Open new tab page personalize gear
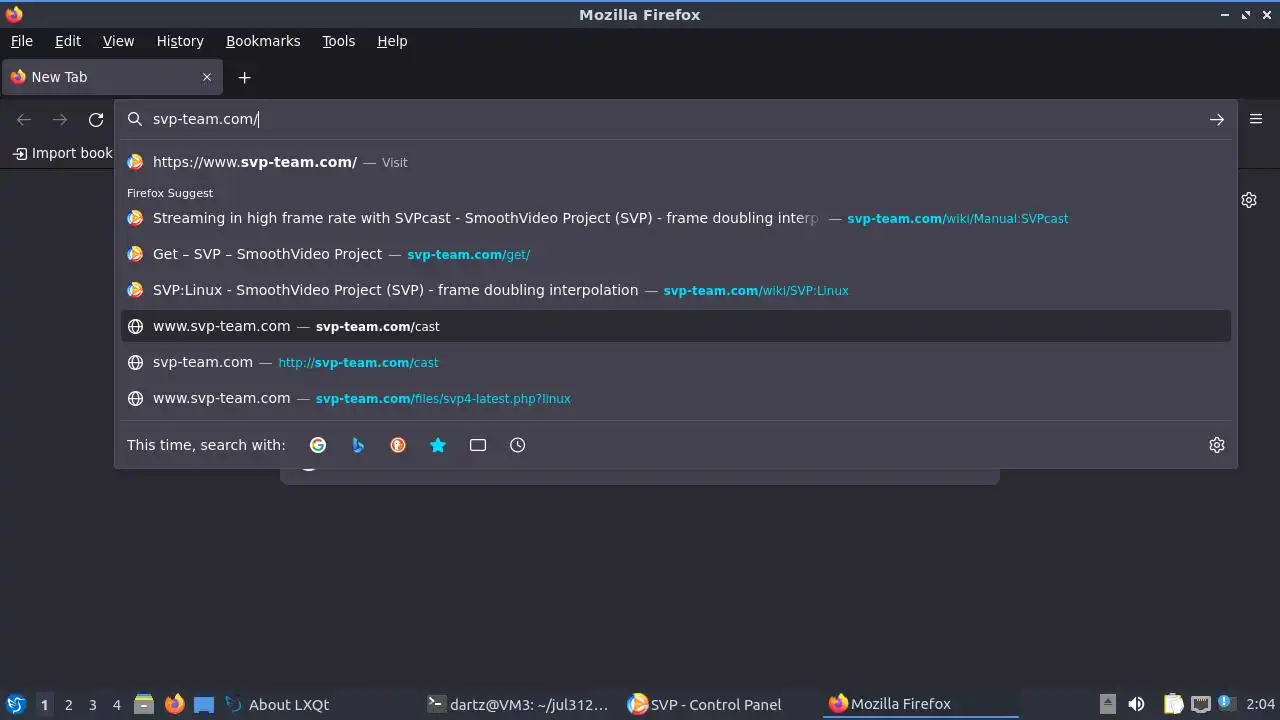Image resolution: width=1280 pixels, height=720 pixels. point(1249,200)
